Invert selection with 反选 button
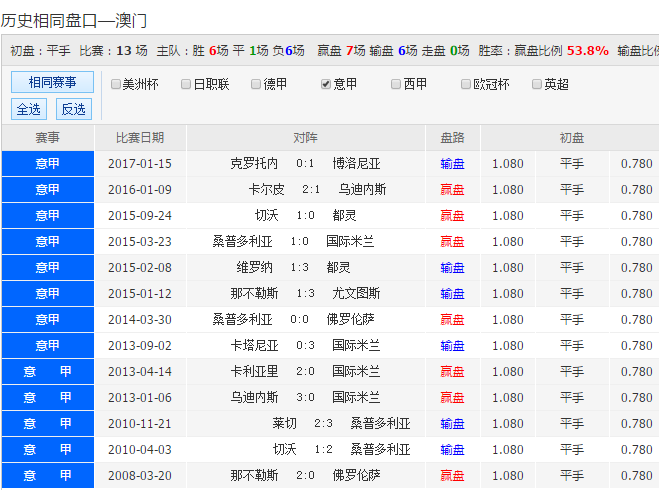 [74, 109]
